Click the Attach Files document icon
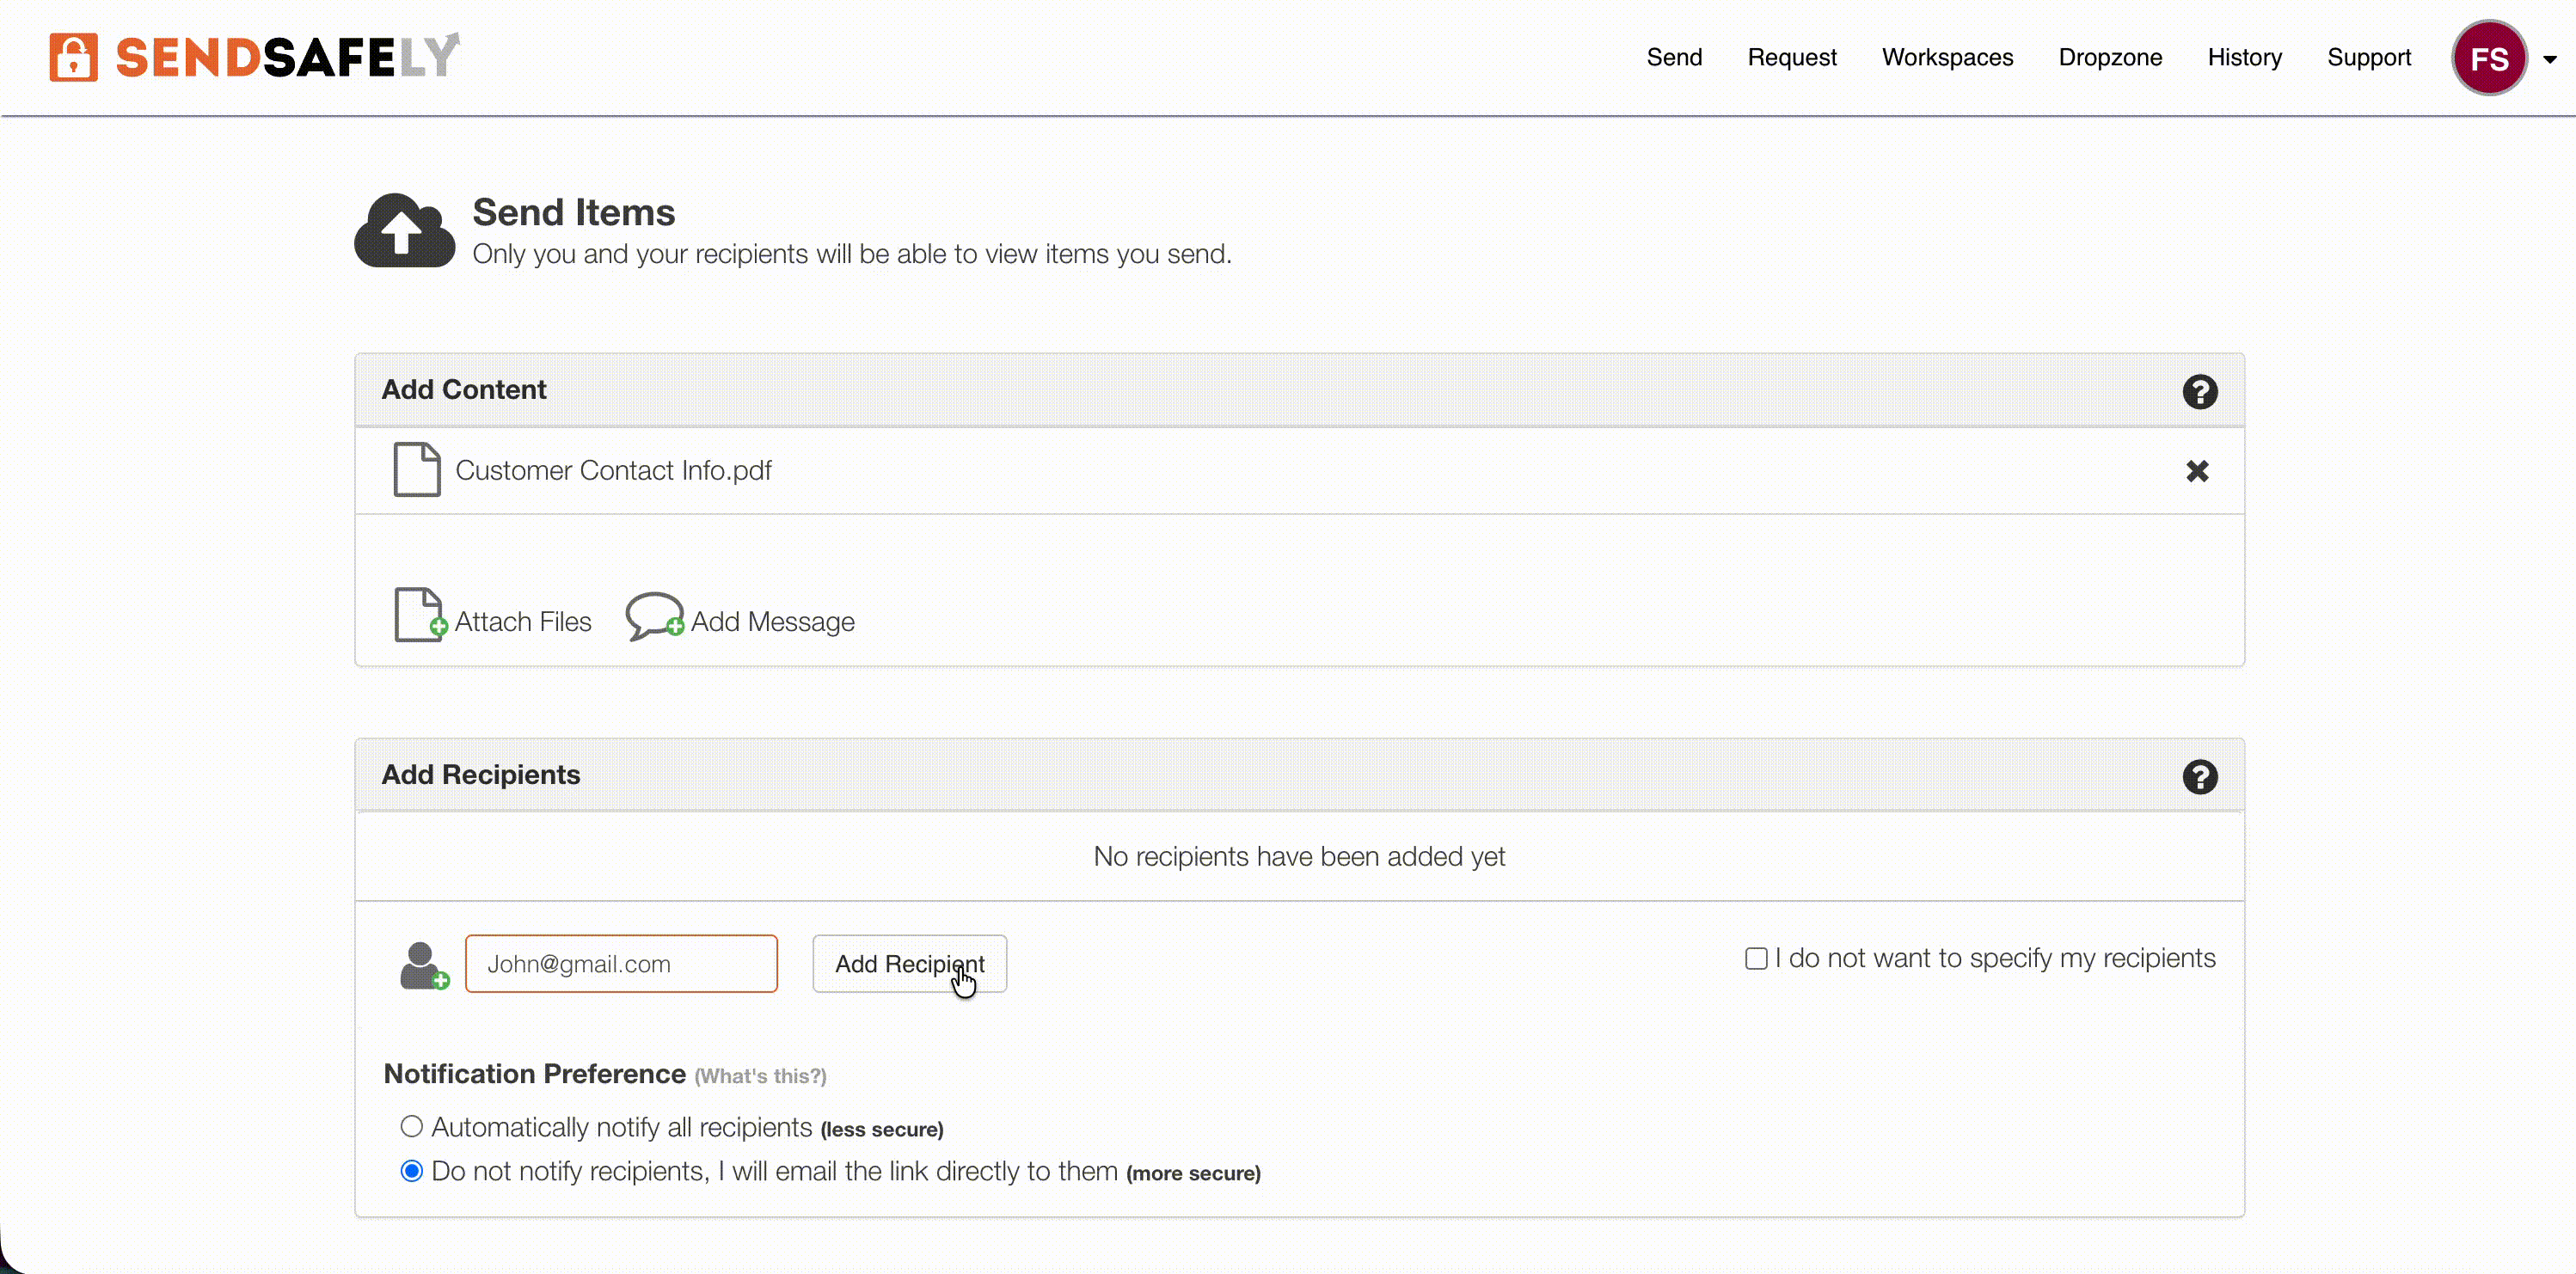The image size is (2576, 1274). coord(420,614)
